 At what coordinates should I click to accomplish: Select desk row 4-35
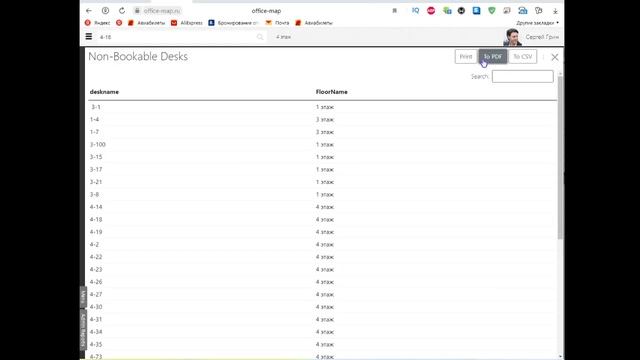322,344
